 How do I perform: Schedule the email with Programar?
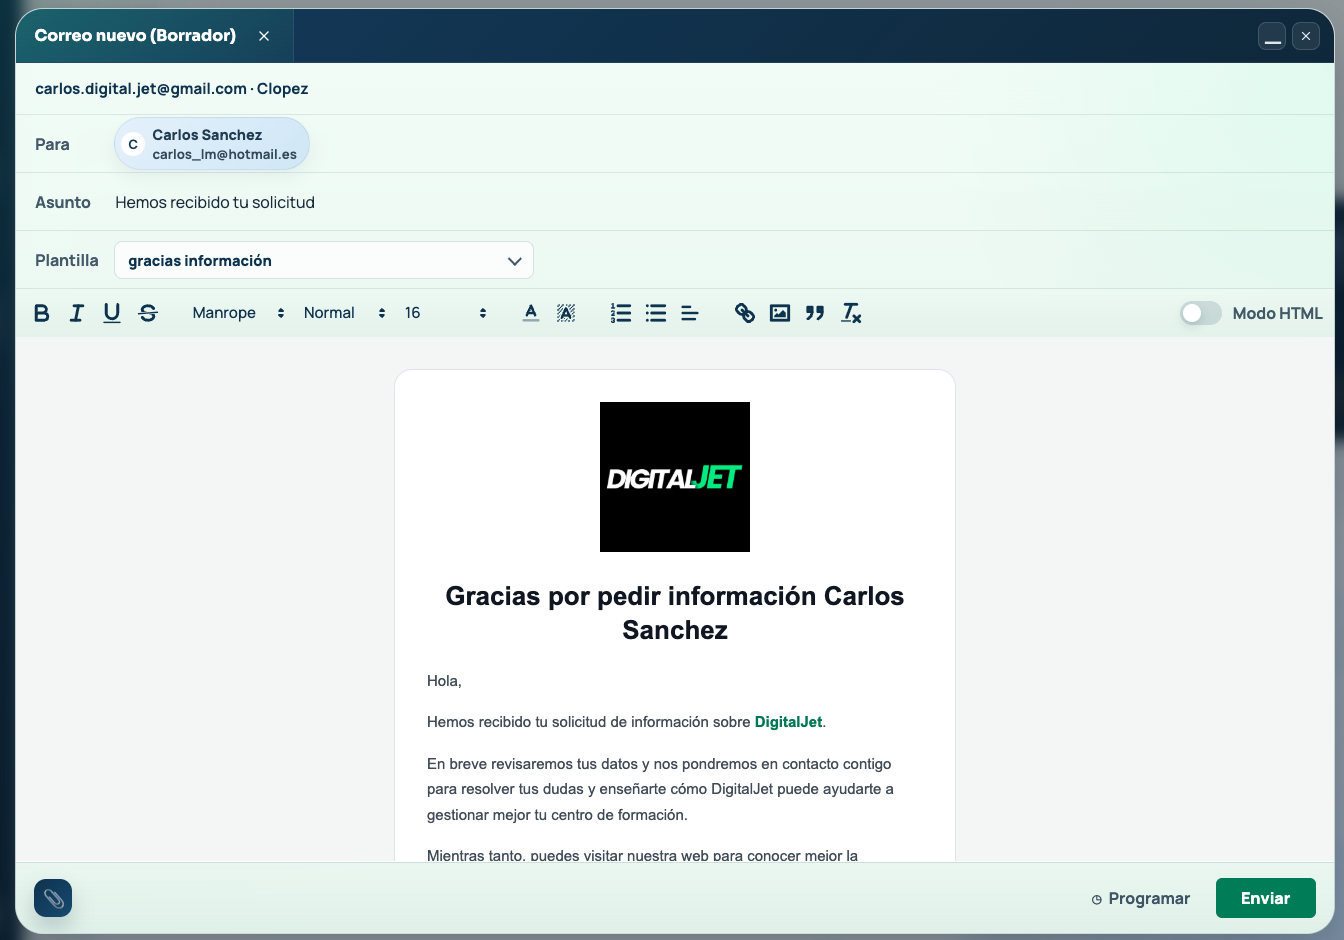[1141, 898]
